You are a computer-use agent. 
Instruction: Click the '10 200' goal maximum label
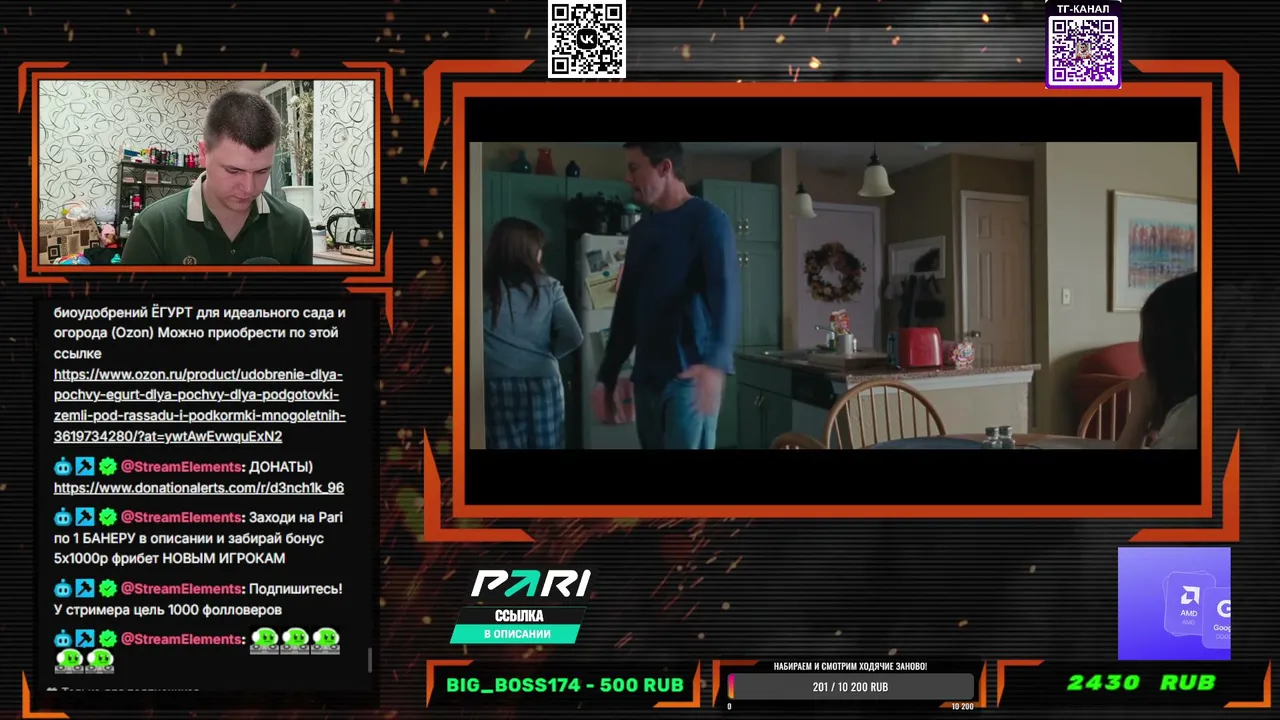(x=962, y=707)
